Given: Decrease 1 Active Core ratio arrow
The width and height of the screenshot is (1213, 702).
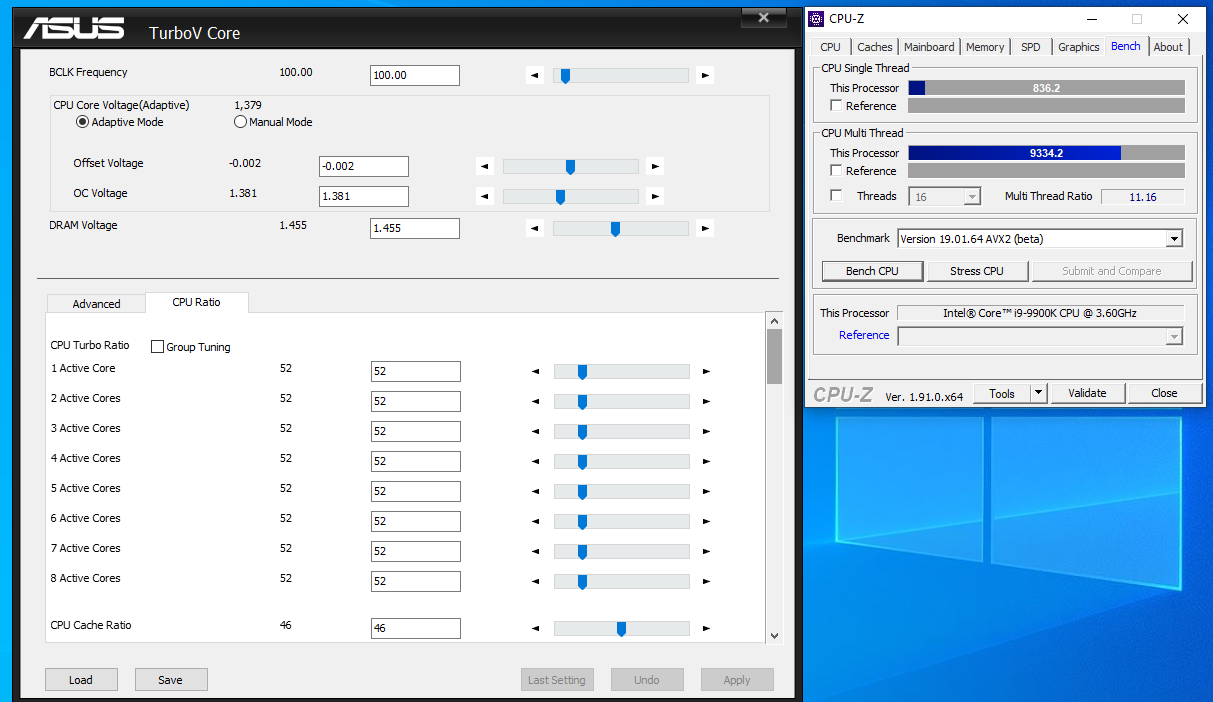Looking at the screenshot, I should pos(536,371).
